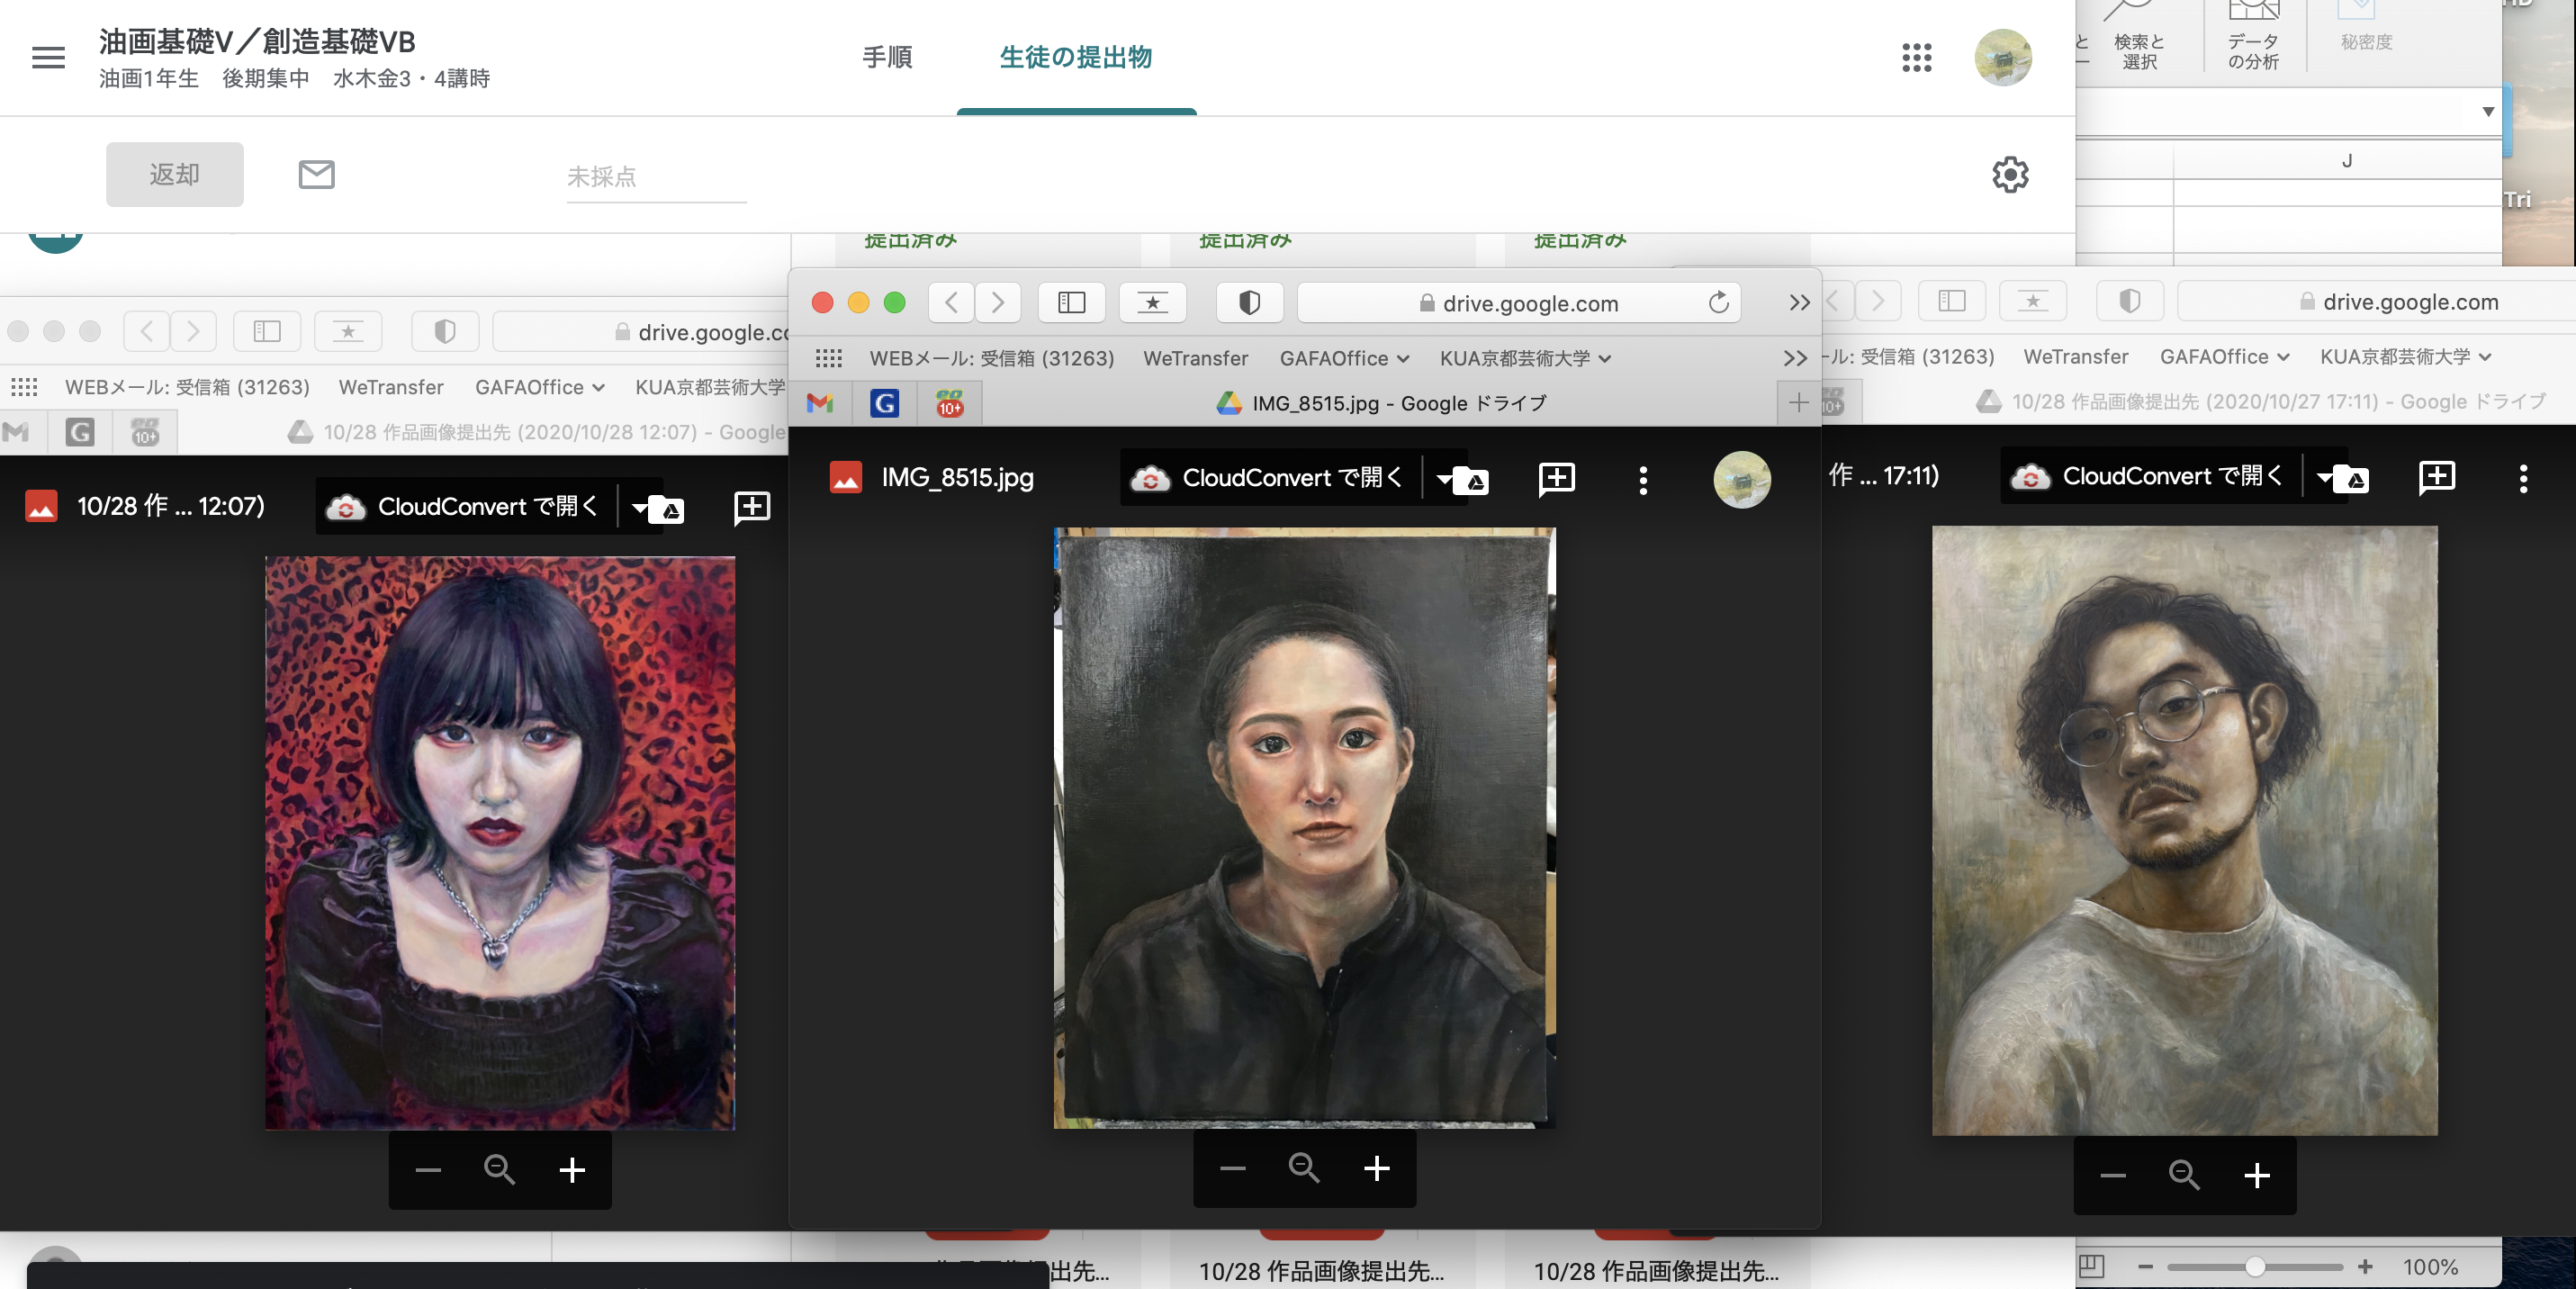Open more actions menu for IMG_8515.jpg
This screenshot has height=1289, width=2576.
[1643, 480]
